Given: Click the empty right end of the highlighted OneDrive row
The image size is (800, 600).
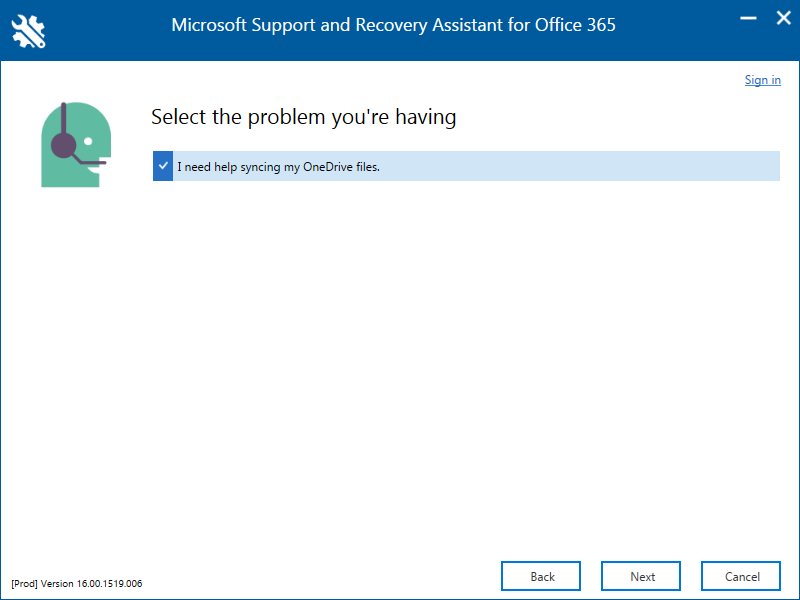Looking at the screenshot, I should (x=700, y=166).
